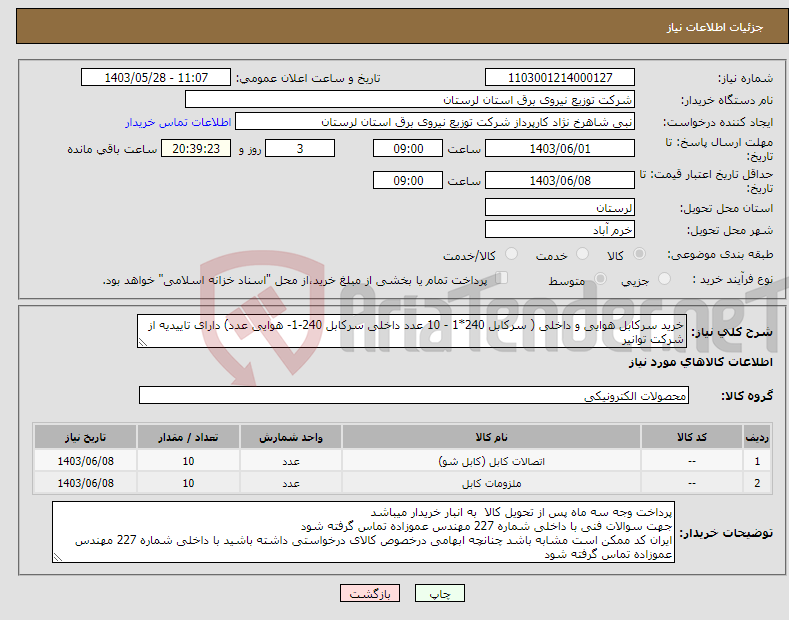This screenshot has width=789, height=620.
Task: Click date 1403/06/08 in ملزومات کابل row
Action: point(86,483)
